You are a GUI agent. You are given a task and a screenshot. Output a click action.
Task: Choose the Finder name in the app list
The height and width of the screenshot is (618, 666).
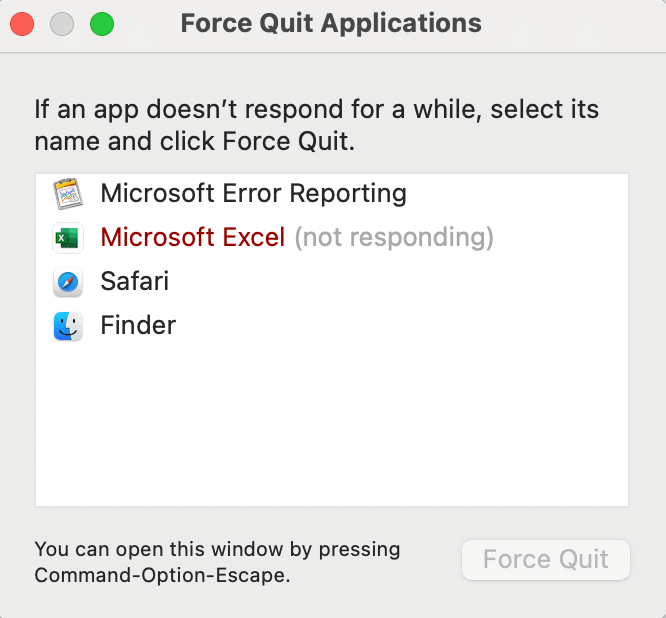click(138, 325)
